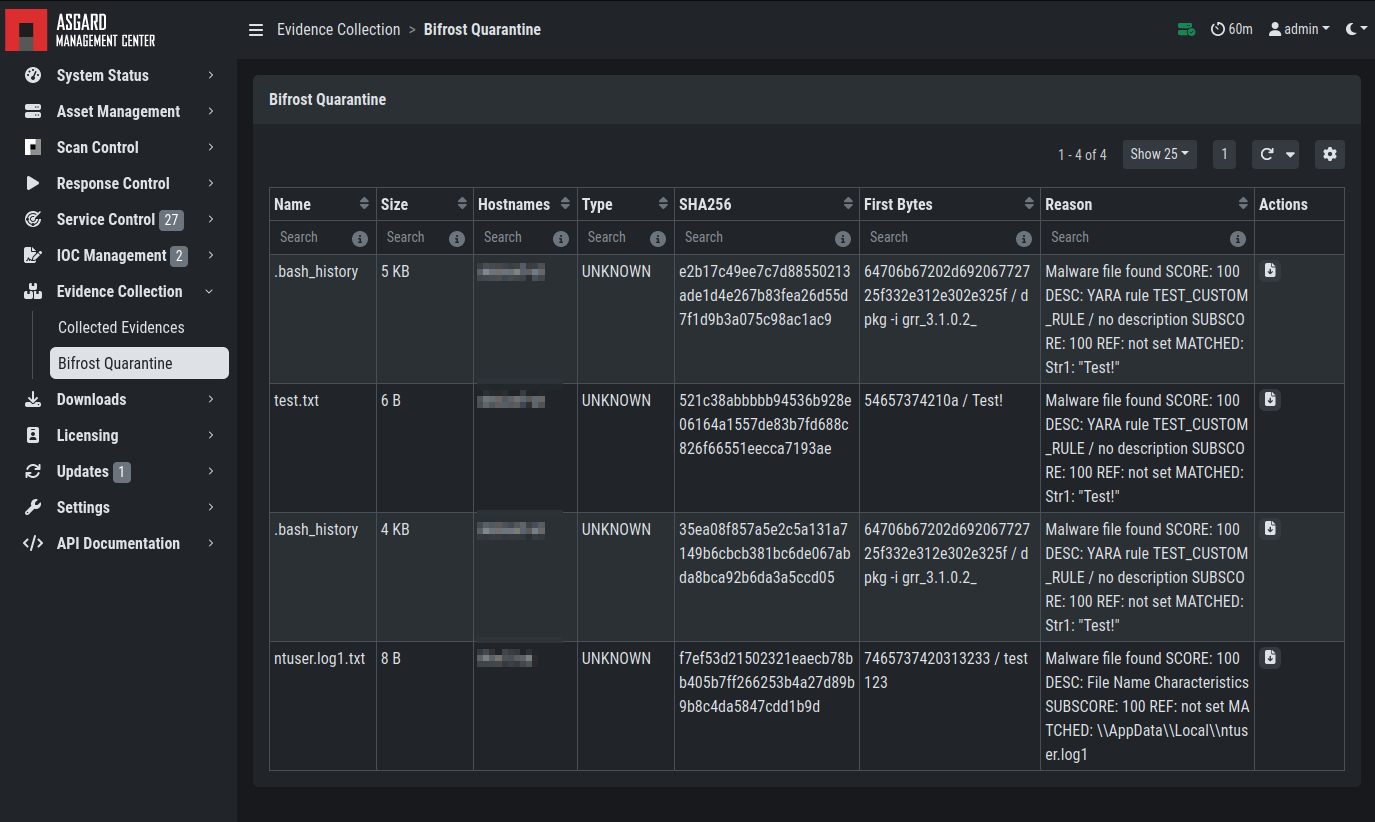
Task: Open the Show 25 rows dropdown
Action: (1160, 154)
